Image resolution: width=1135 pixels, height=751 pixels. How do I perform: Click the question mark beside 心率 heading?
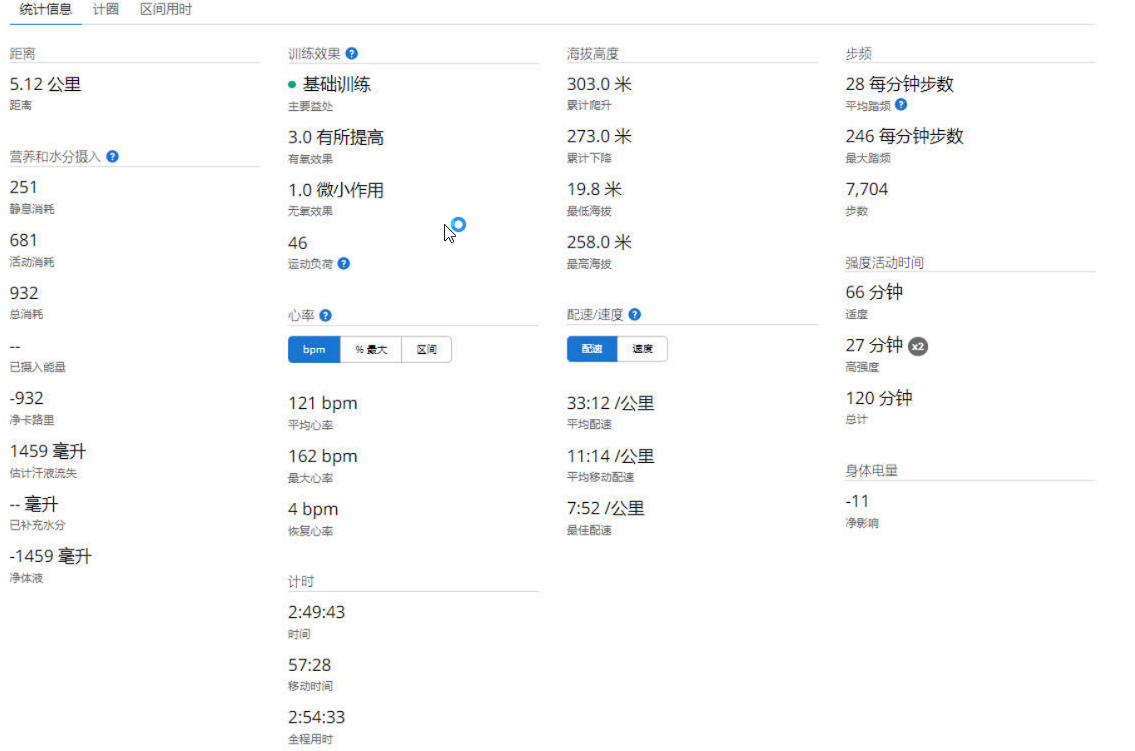pyautogui.click(x=325, y=316)
